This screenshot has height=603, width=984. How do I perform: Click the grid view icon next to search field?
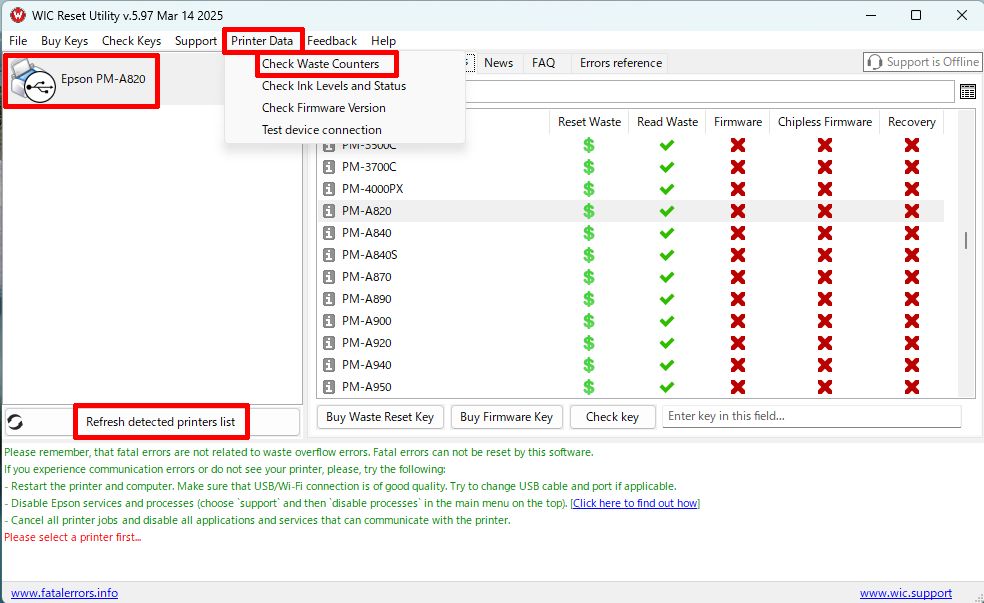pyautogui.click(x=967, y=92)
